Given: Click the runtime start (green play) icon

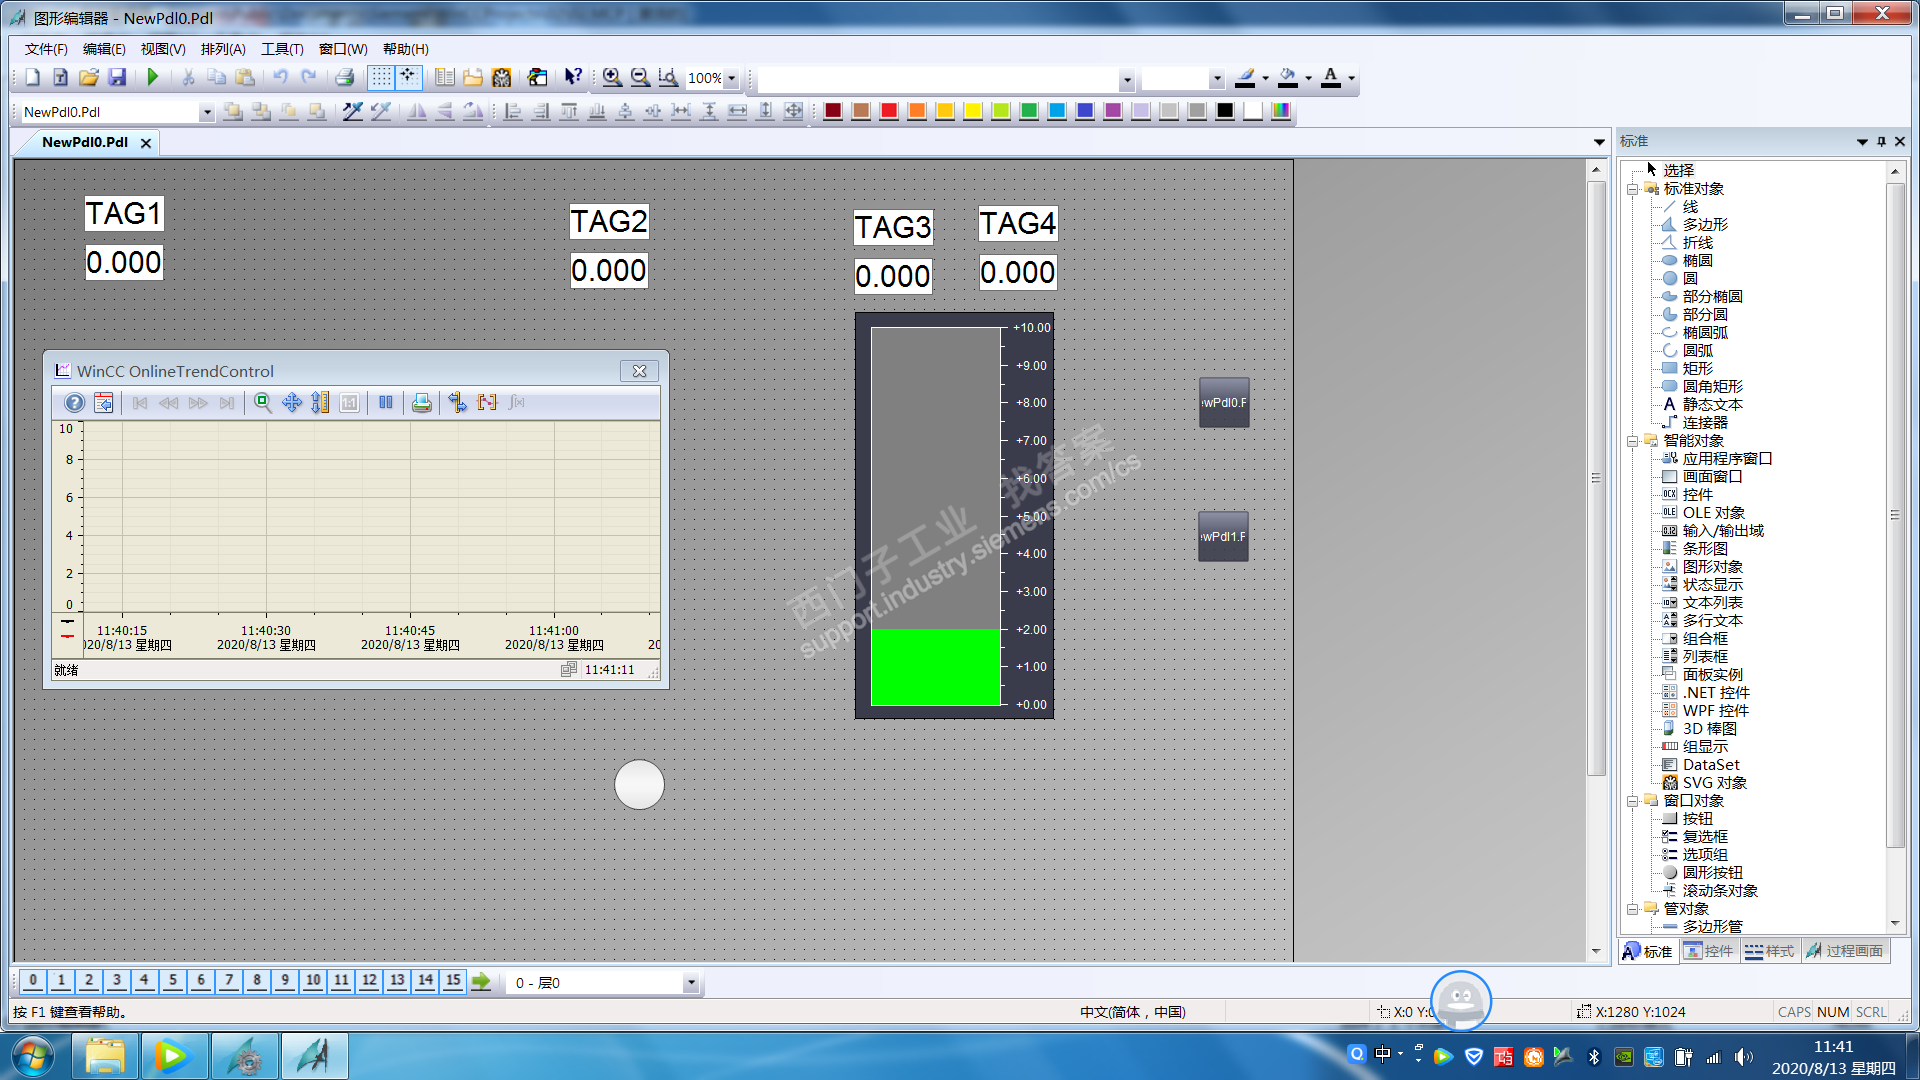Looking at the screenshot, I should [152, 77].
